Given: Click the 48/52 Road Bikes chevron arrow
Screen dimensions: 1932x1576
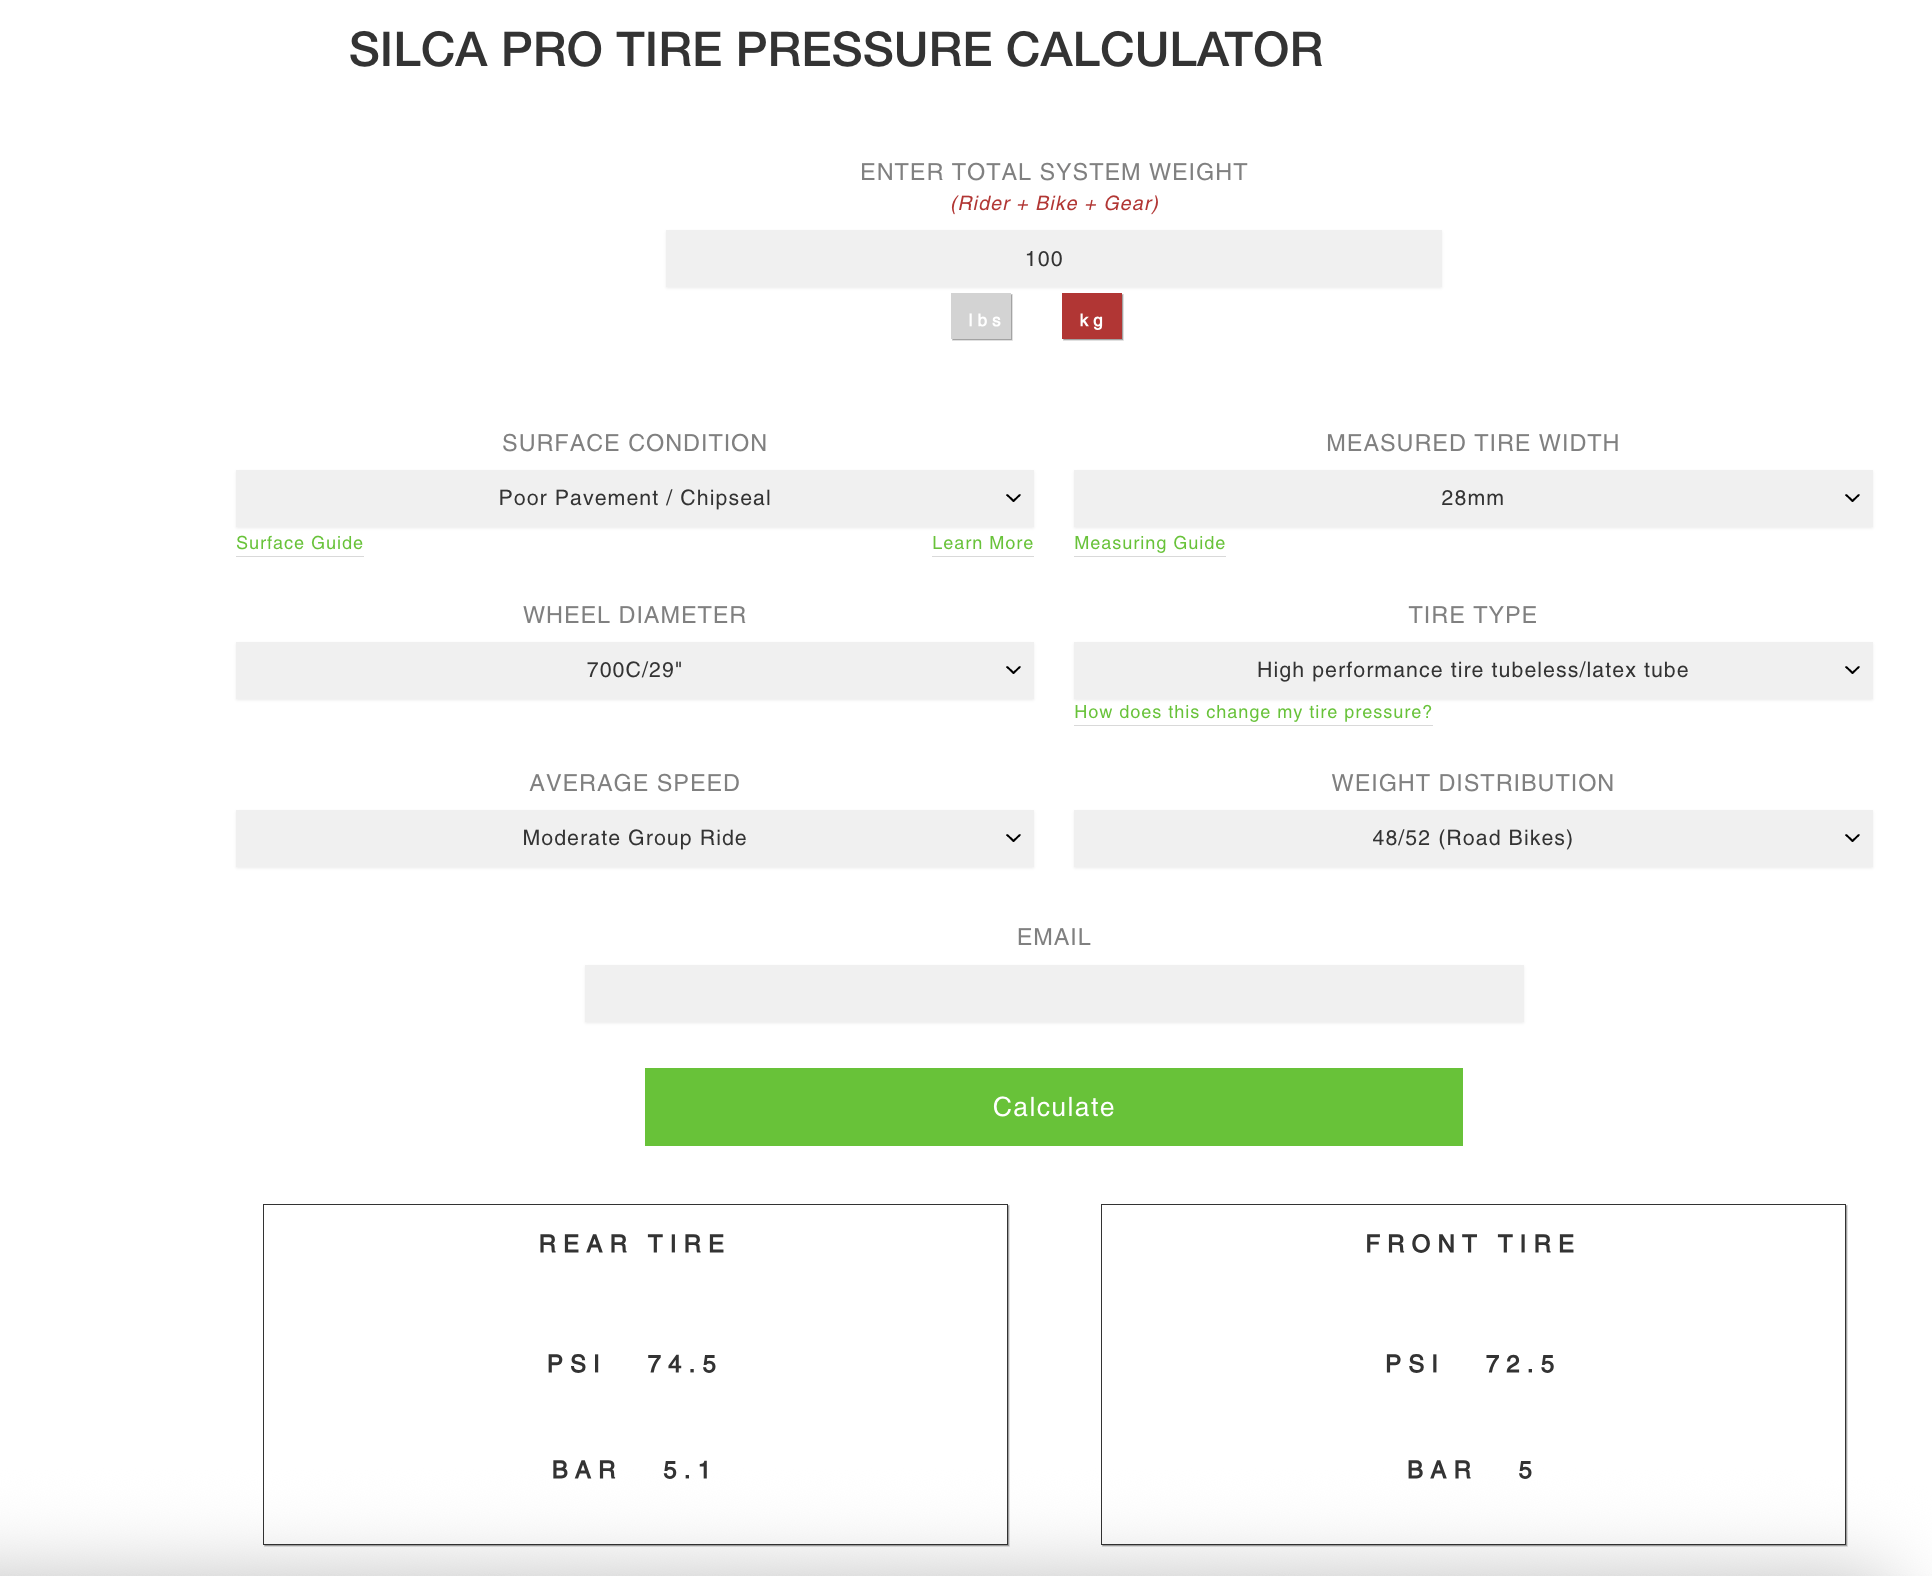Looking at the screenshot, I should (x=1852, y=838).
